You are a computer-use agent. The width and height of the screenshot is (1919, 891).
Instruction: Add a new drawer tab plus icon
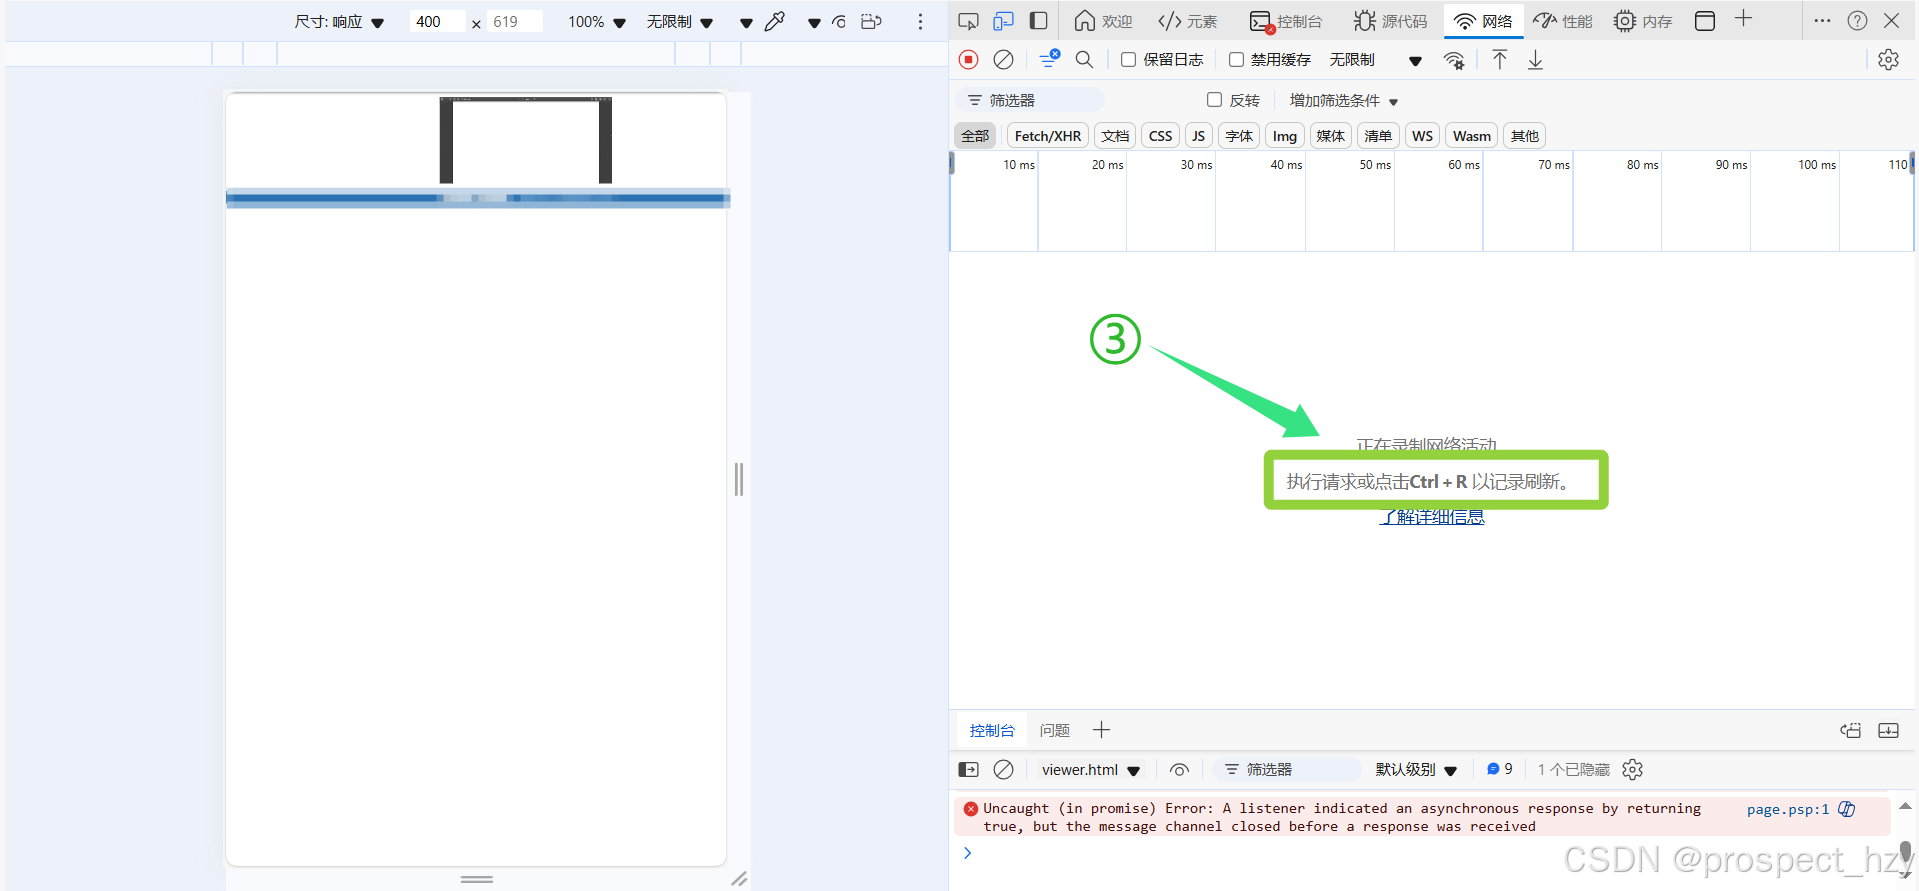(1101, 730)
